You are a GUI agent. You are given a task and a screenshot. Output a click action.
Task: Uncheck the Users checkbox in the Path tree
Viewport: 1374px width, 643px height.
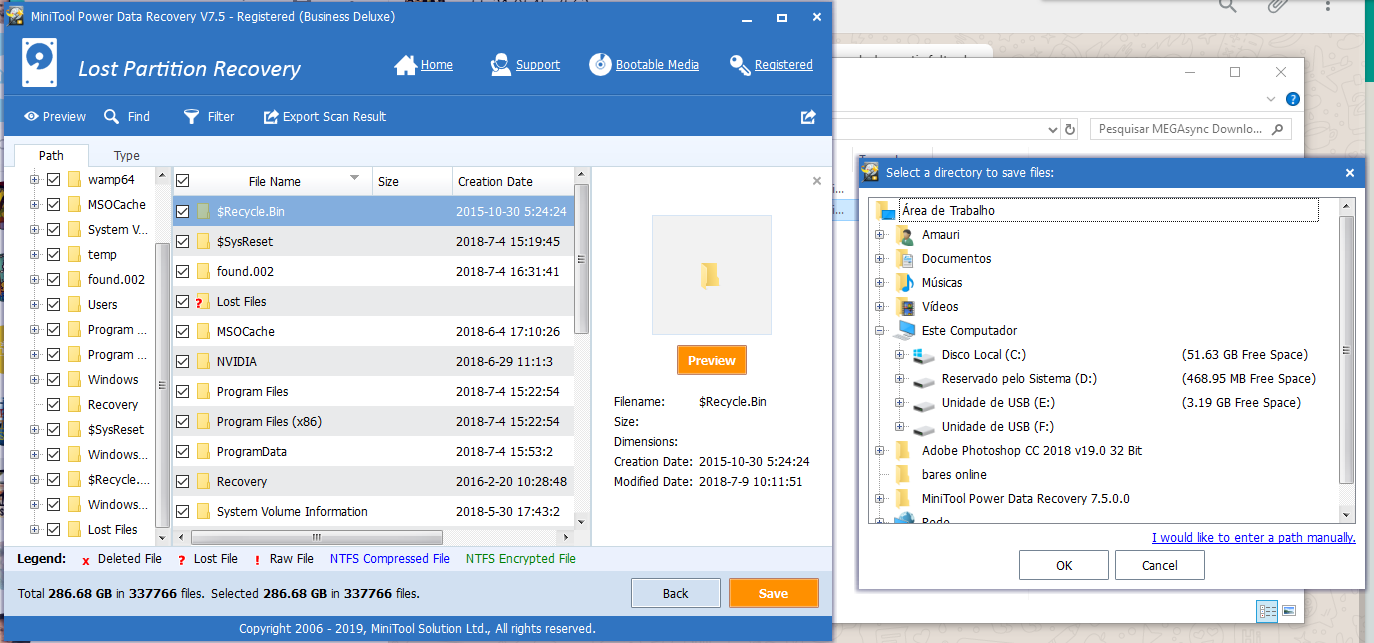[54, 305]
